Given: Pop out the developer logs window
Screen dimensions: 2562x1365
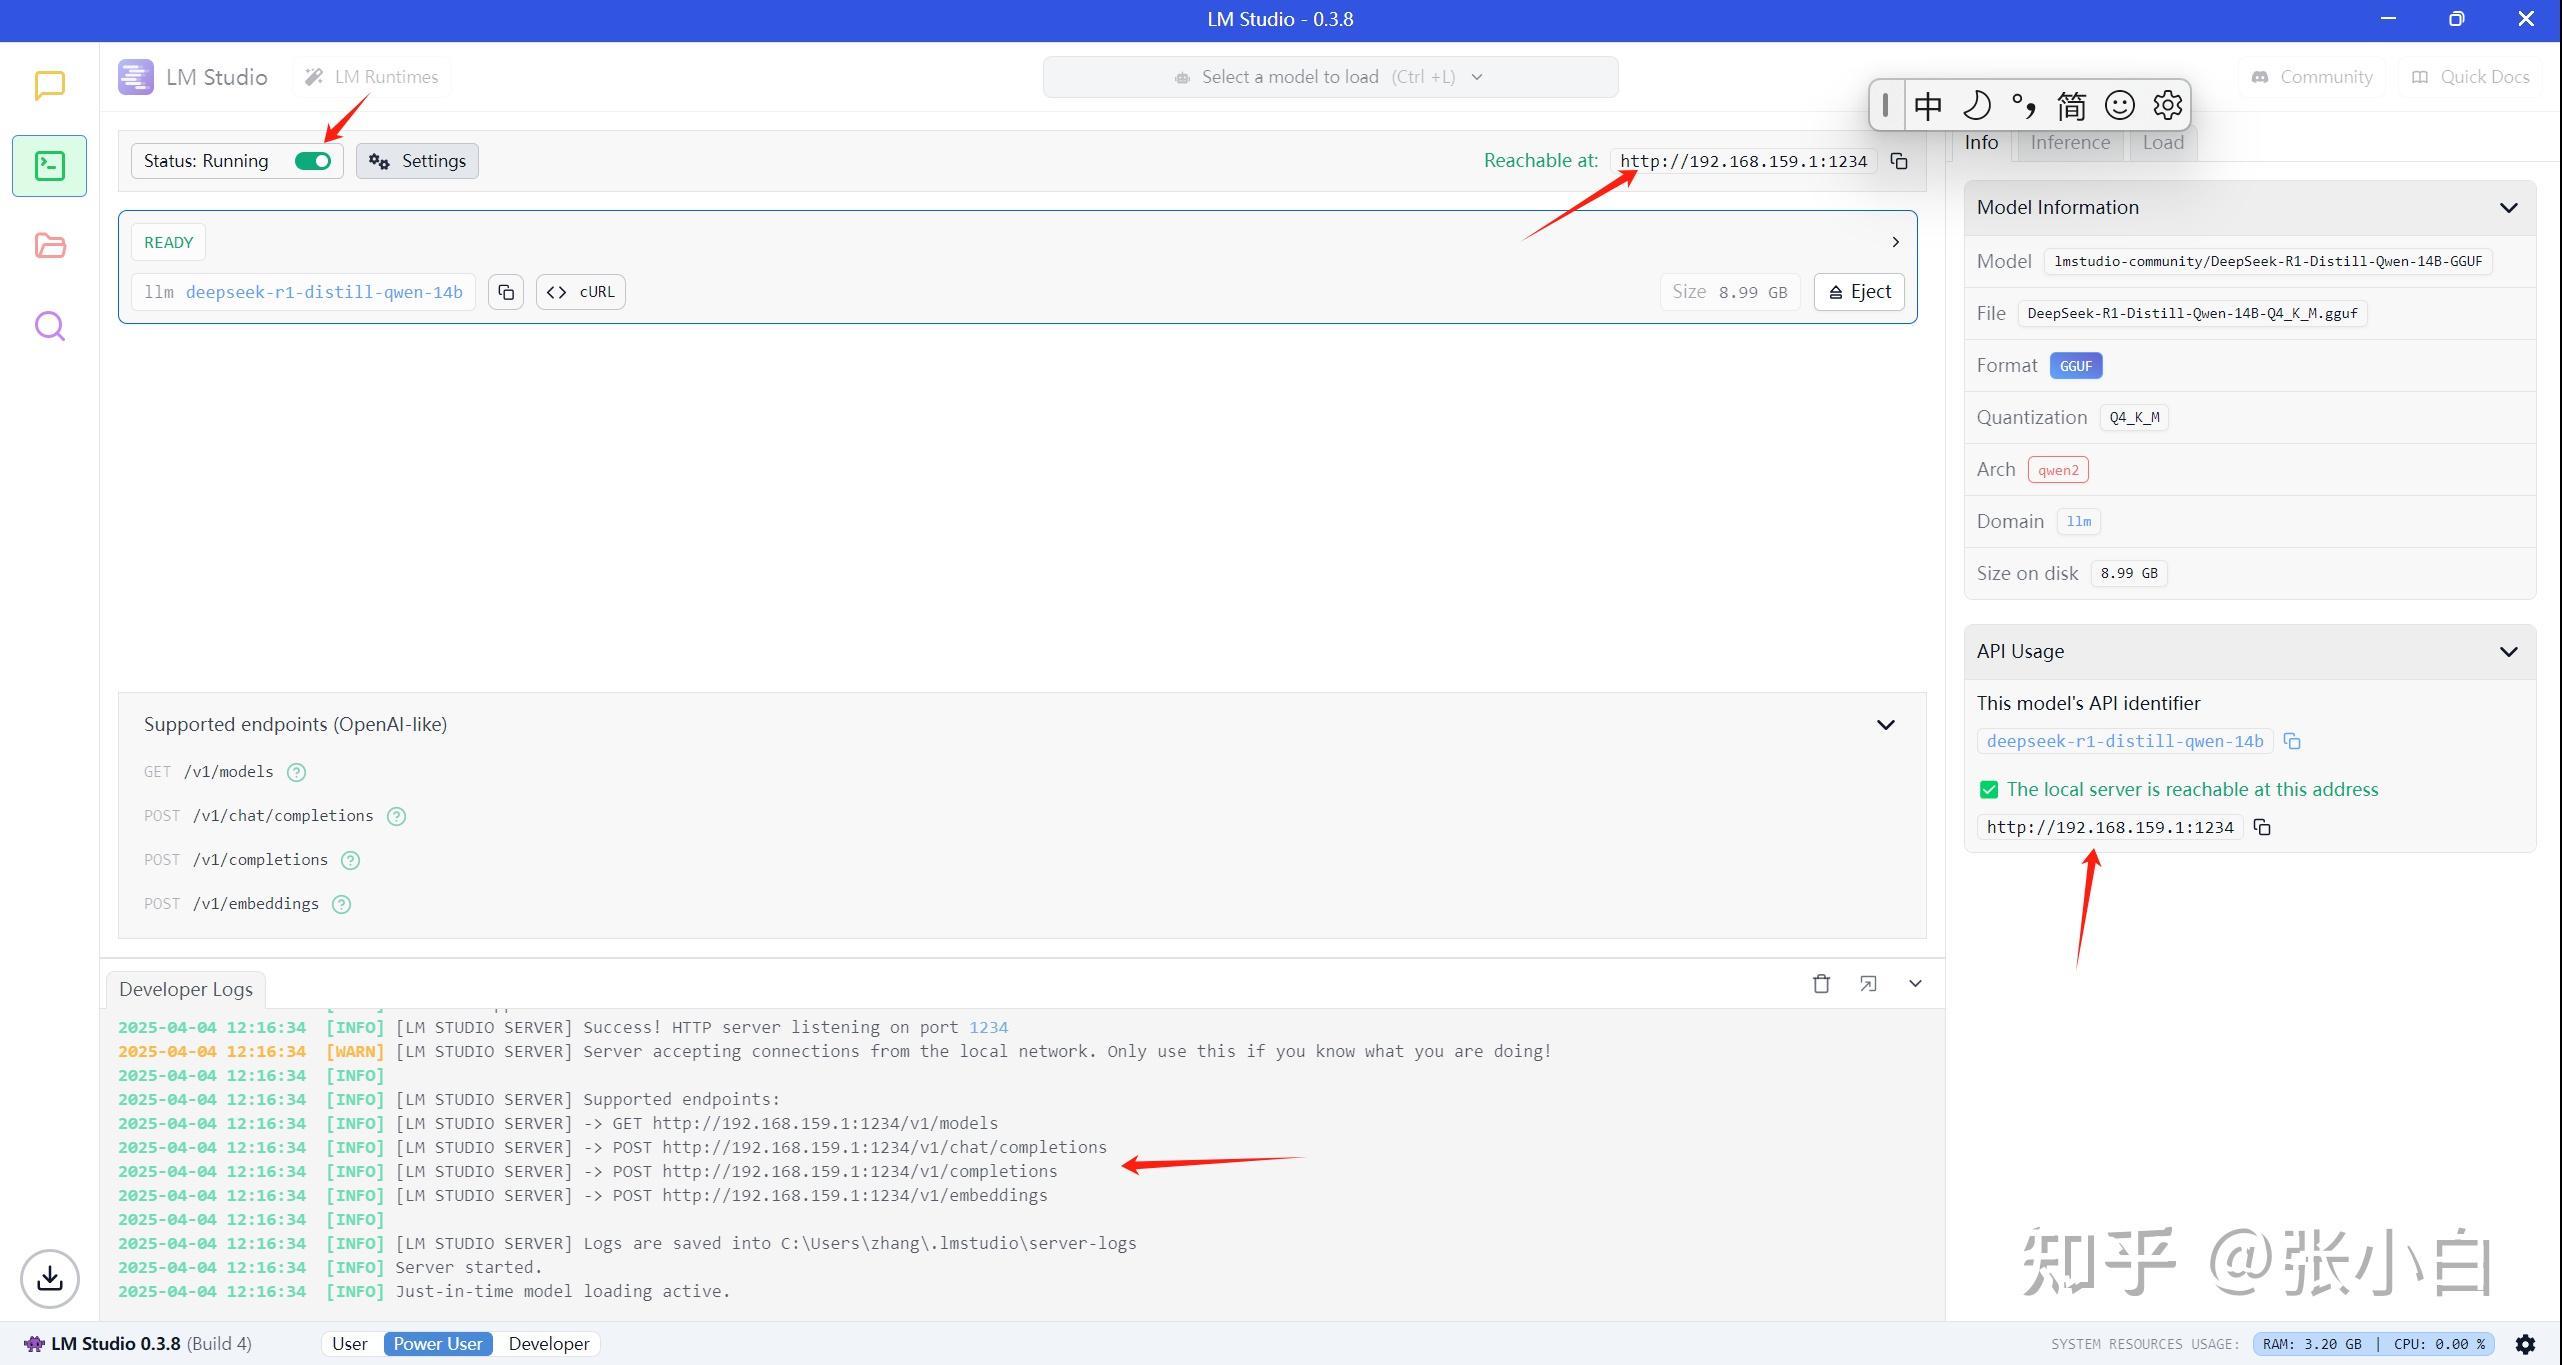Looking at the screenshot, I should click(1868, 984).
